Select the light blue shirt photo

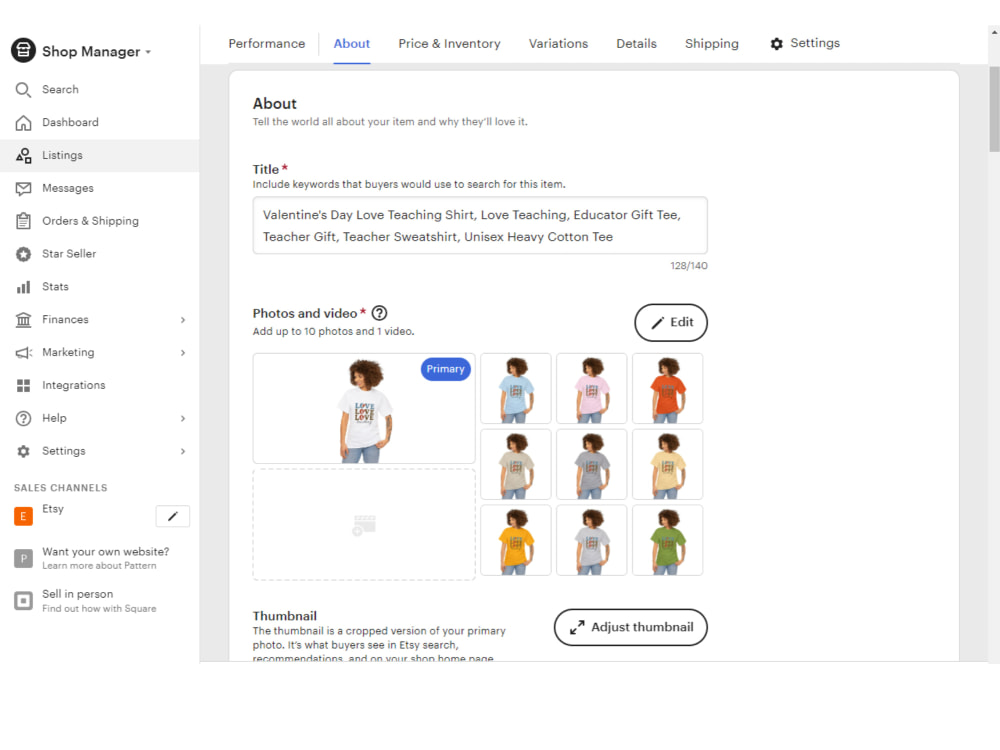[x=516, y=389]
